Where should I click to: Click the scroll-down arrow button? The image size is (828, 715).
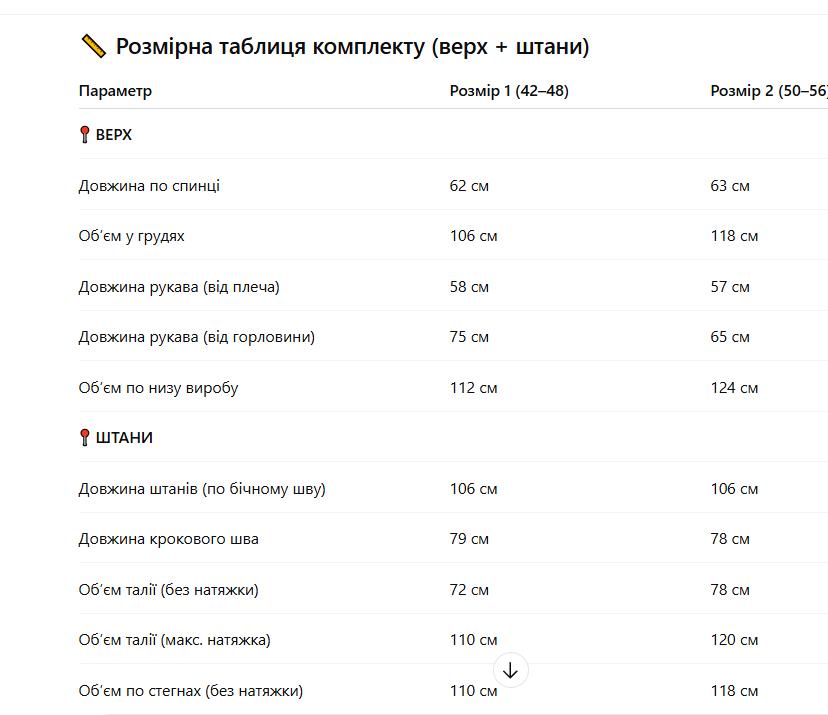tap(510, 671)
